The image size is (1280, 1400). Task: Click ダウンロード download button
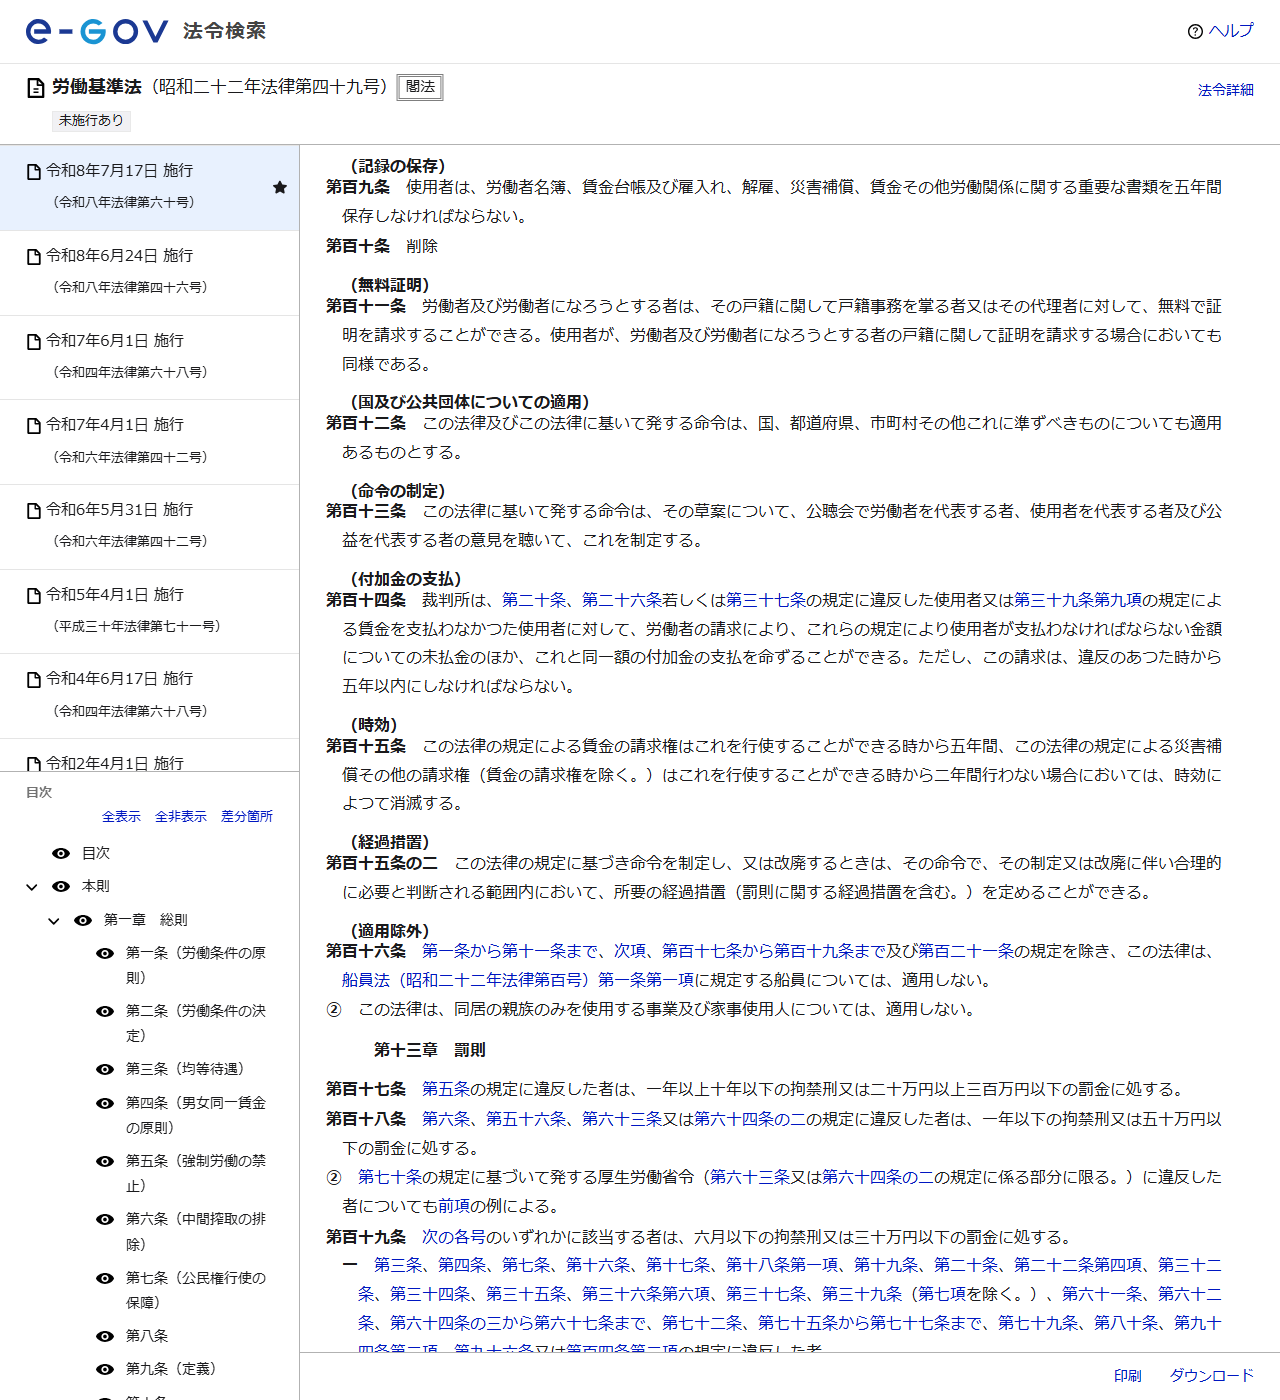coord(1212,1376)
